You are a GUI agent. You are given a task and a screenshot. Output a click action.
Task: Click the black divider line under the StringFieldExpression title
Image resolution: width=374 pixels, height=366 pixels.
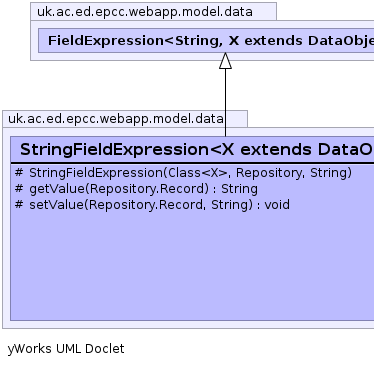[192, 163]
